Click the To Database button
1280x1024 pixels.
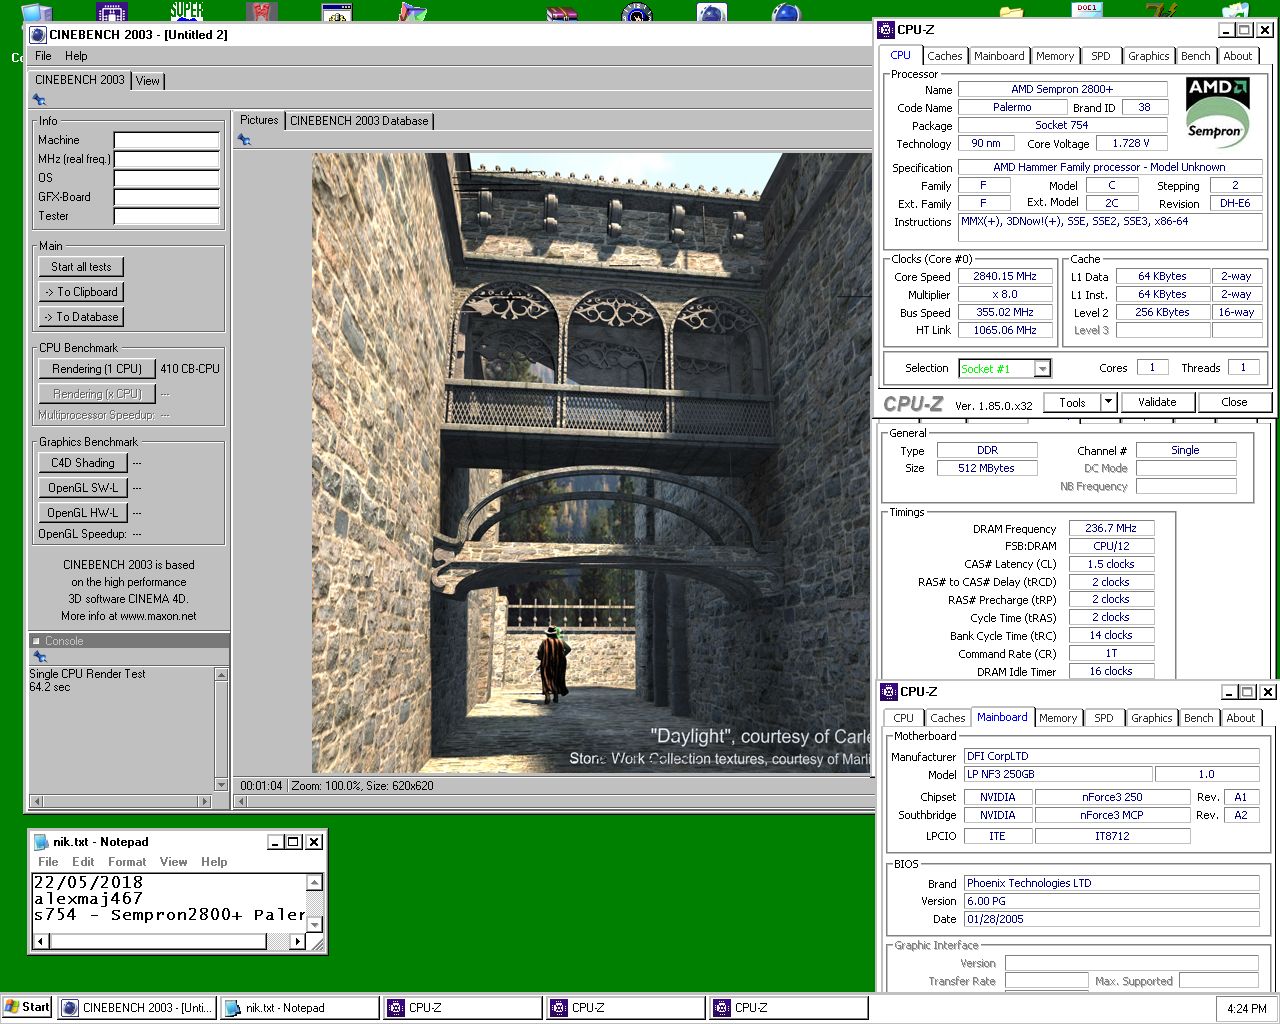click(x=82, y=317)
